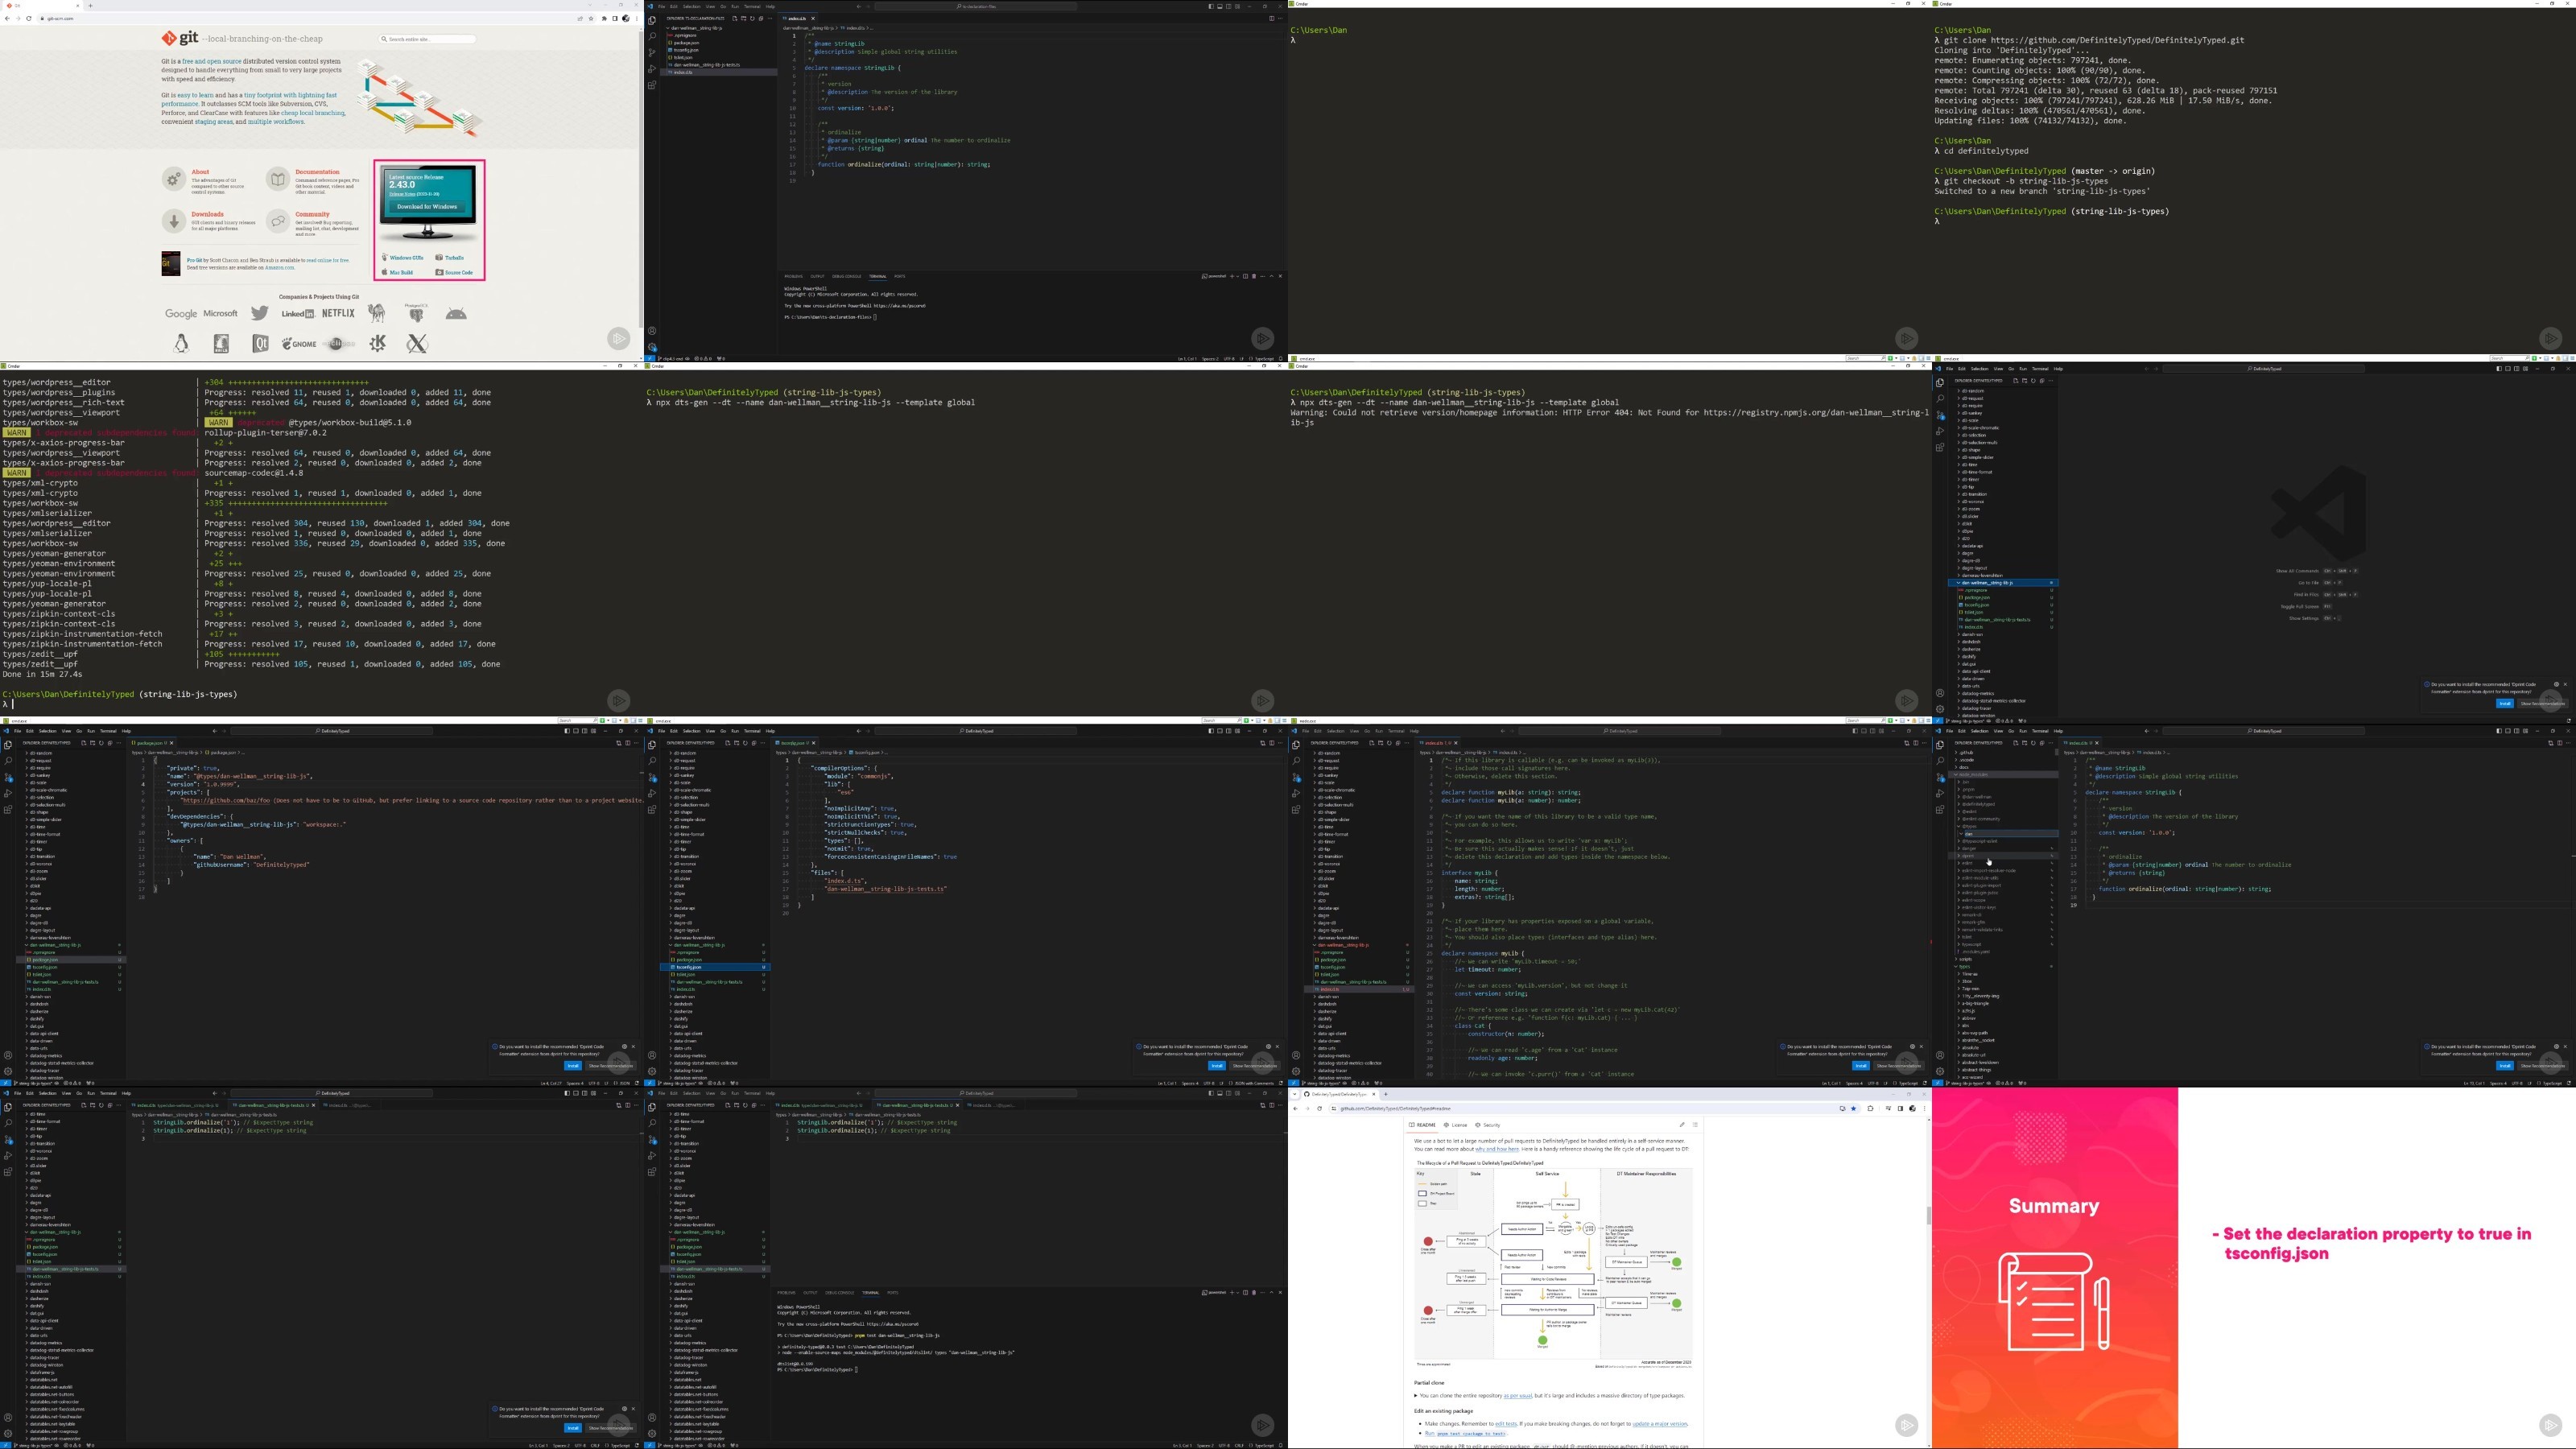Switch to DEBUG CONSOLE tab in ts-declaration-files panel
Viewport: 2576px width, 1449px height.
tap(847, 277)
